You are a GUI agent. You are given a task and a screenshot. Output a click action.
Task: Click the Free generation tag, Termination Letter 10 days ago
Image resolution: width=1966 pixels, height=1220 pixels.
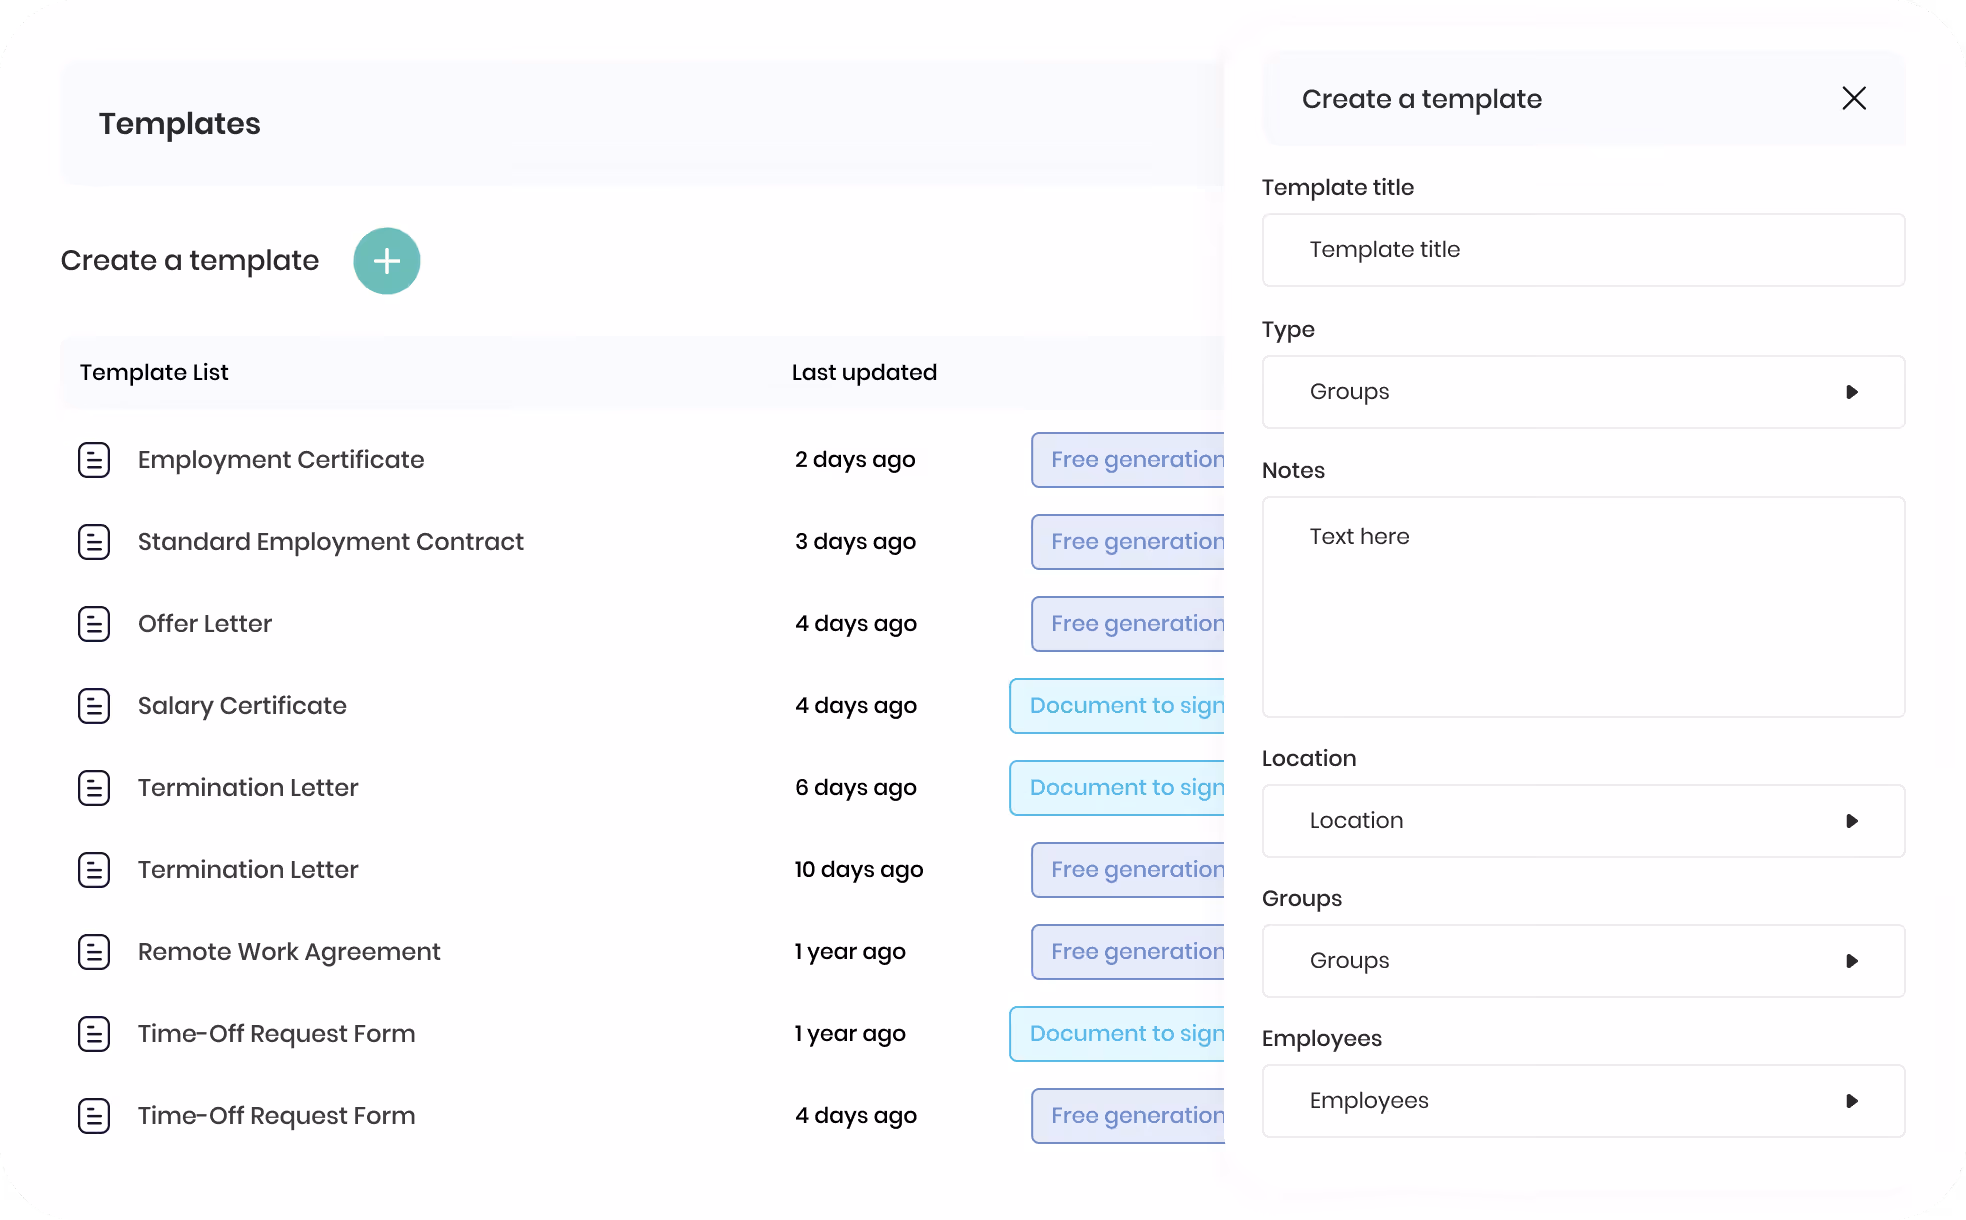pyautogui.click(x=1128, y=870)
